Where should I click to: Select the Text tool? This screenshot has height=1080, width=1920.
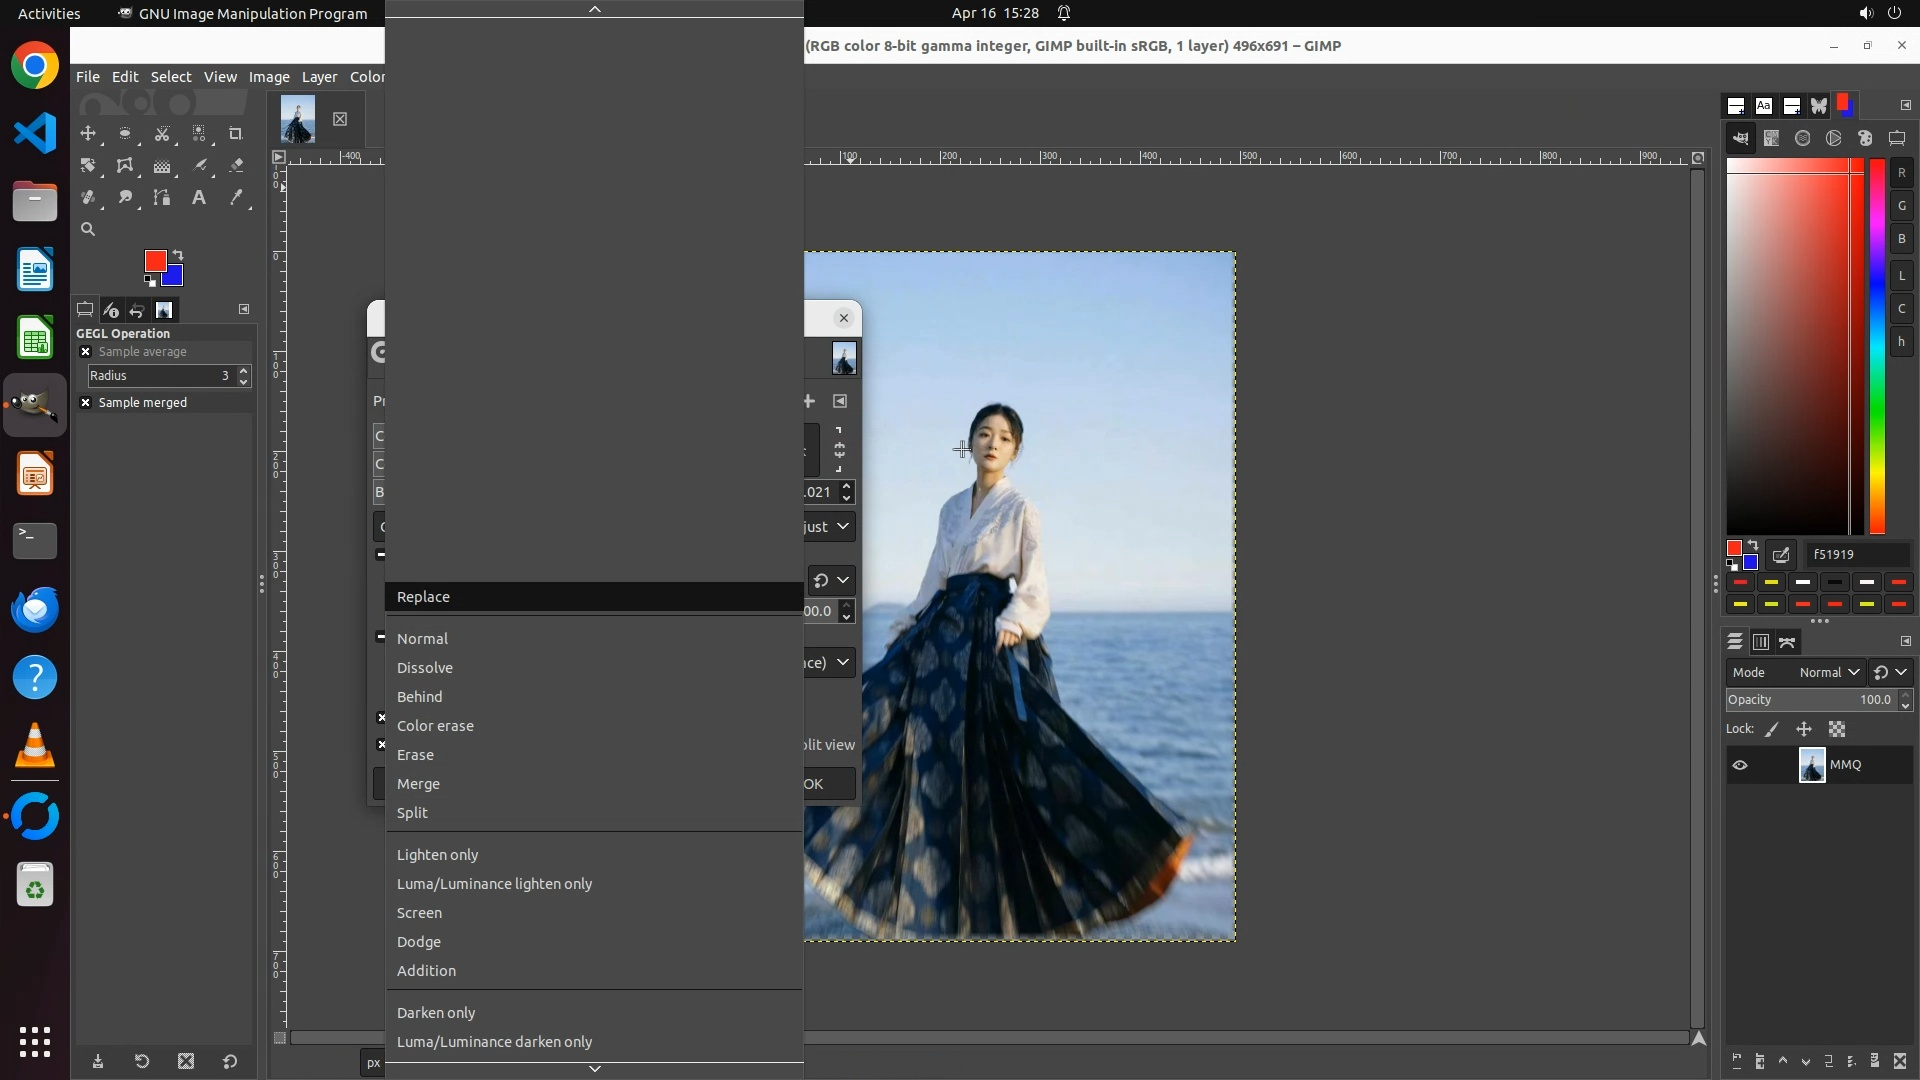point(199,198)
